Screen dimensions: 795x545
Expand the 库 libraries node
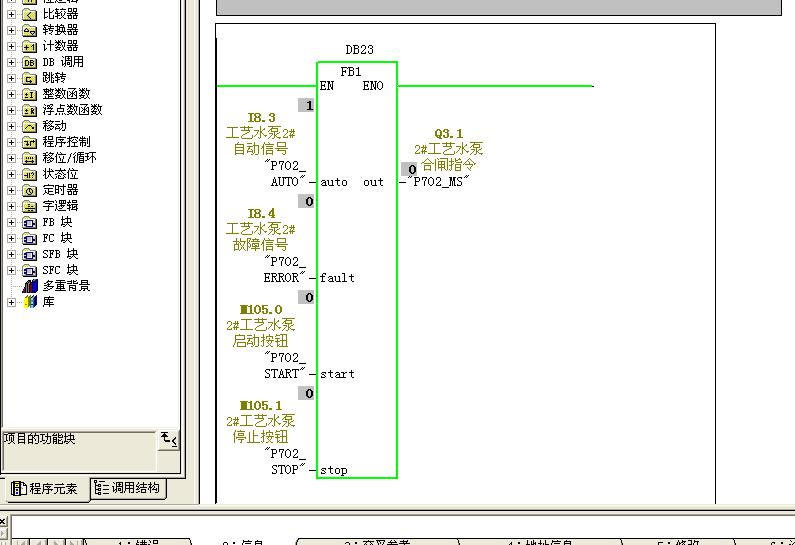tap(11, 303)
